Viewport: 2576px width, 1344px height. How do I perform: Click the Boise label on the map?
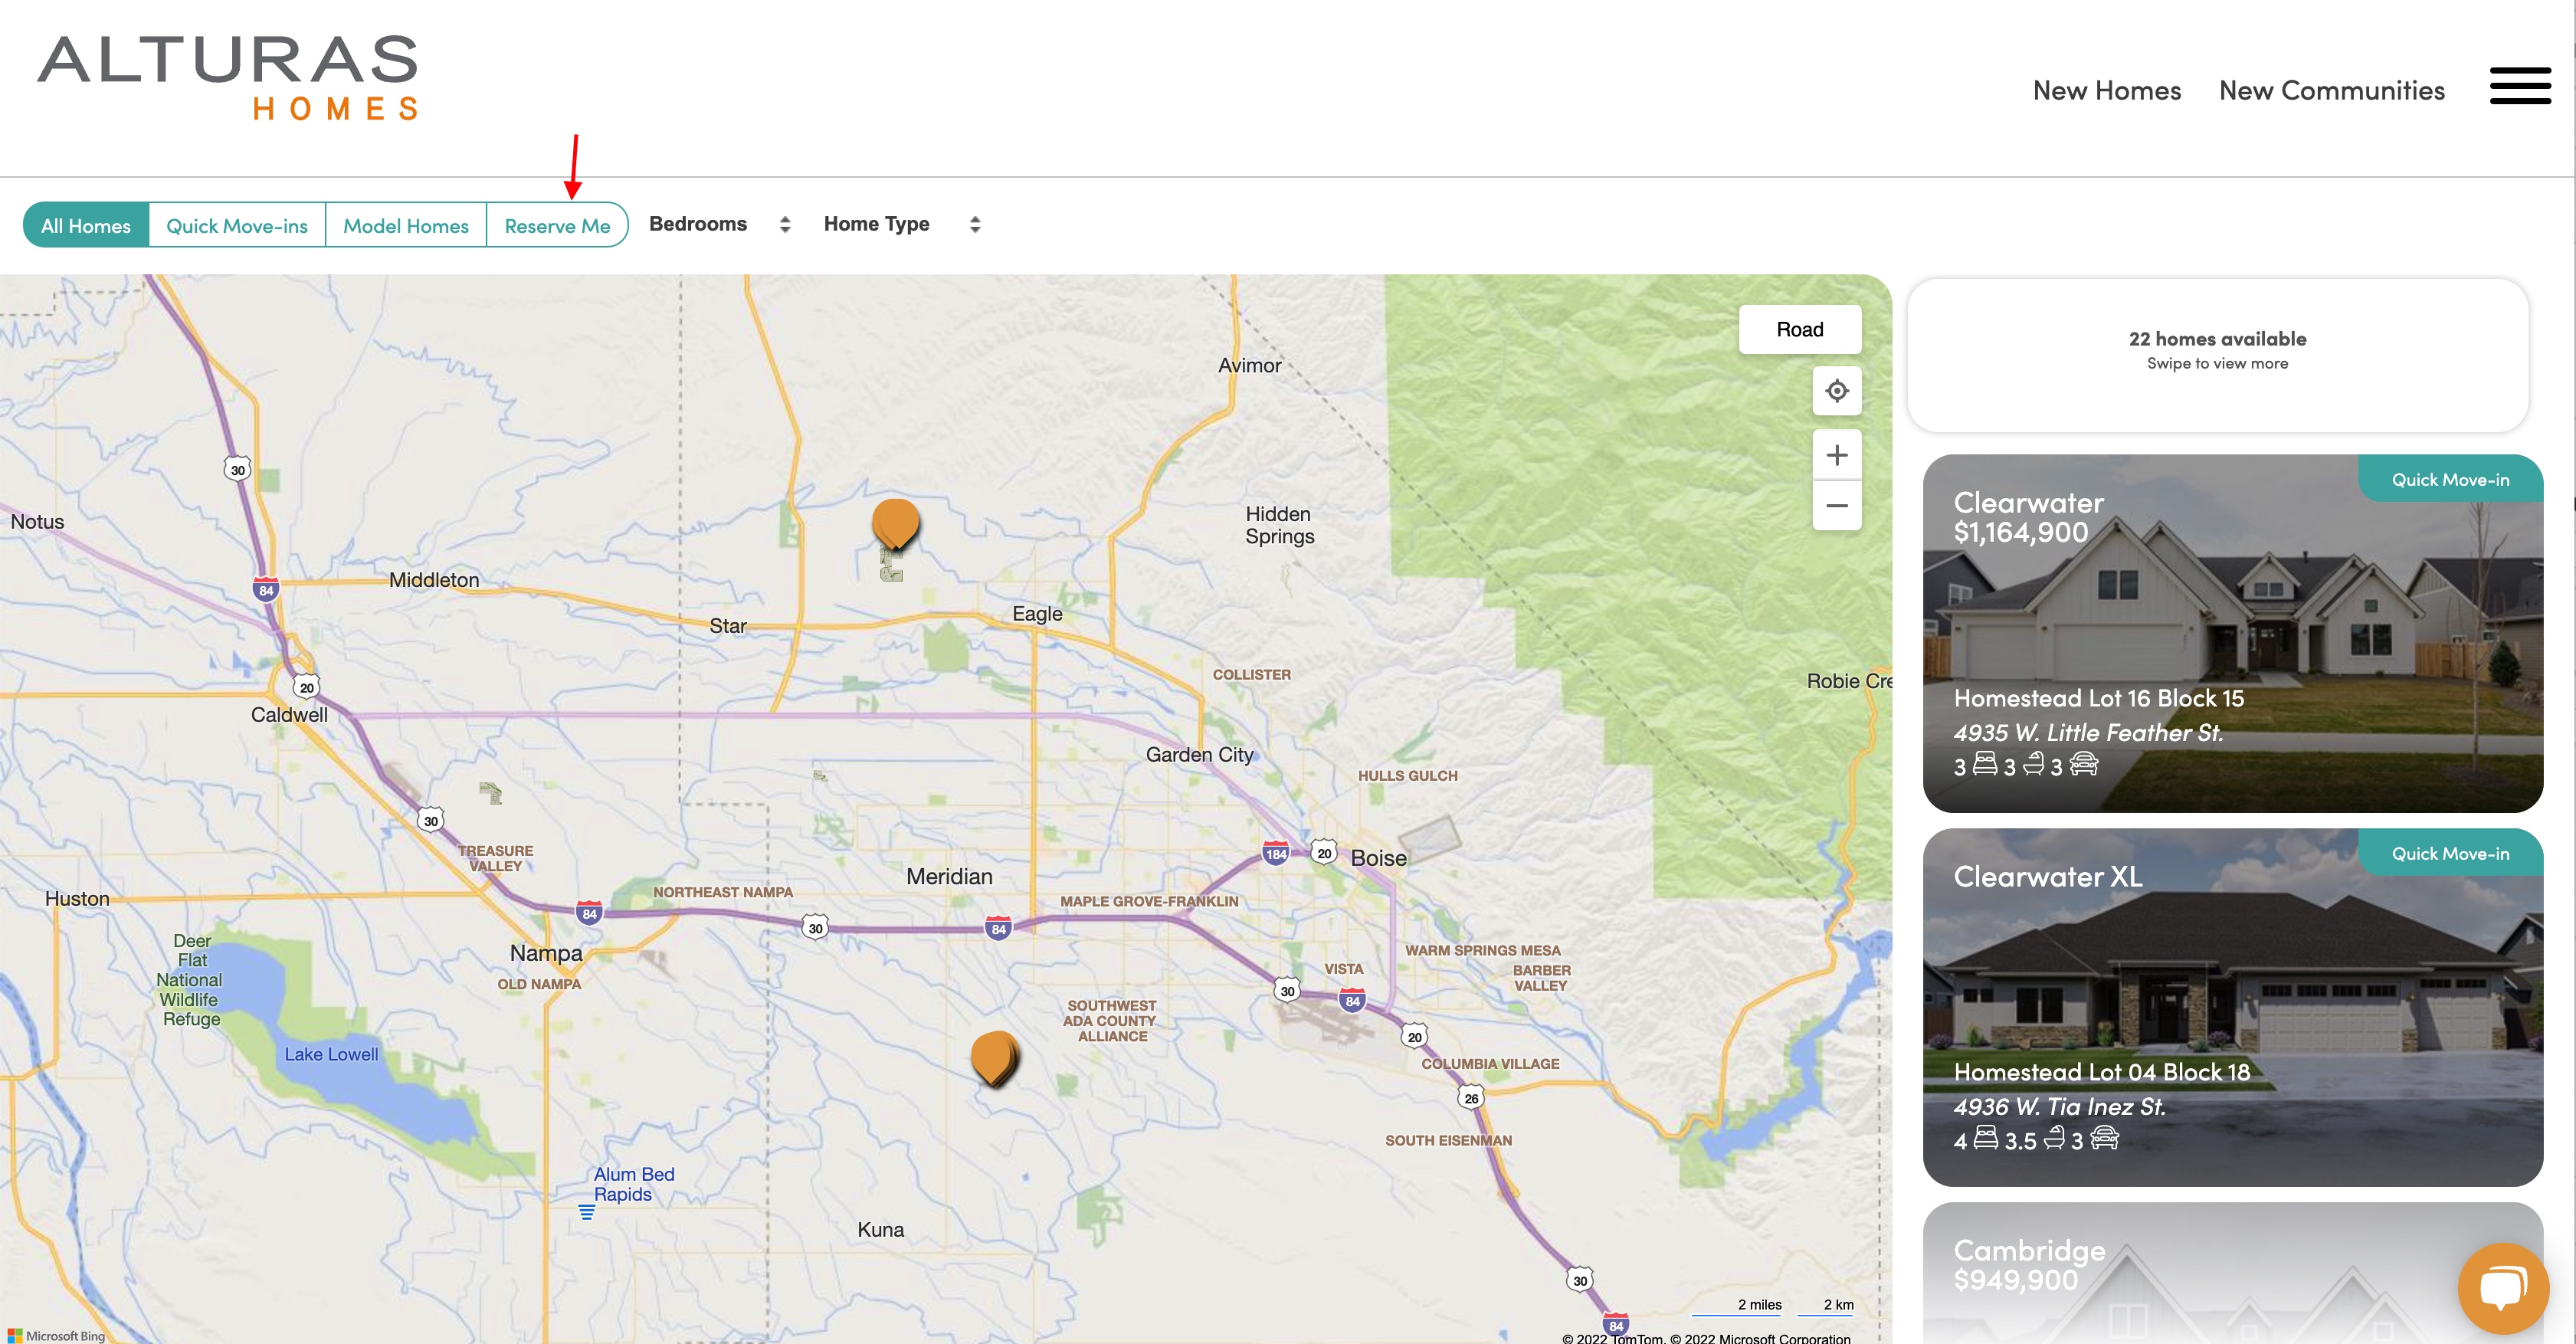pyautogui.click(x=1378, y=858)
